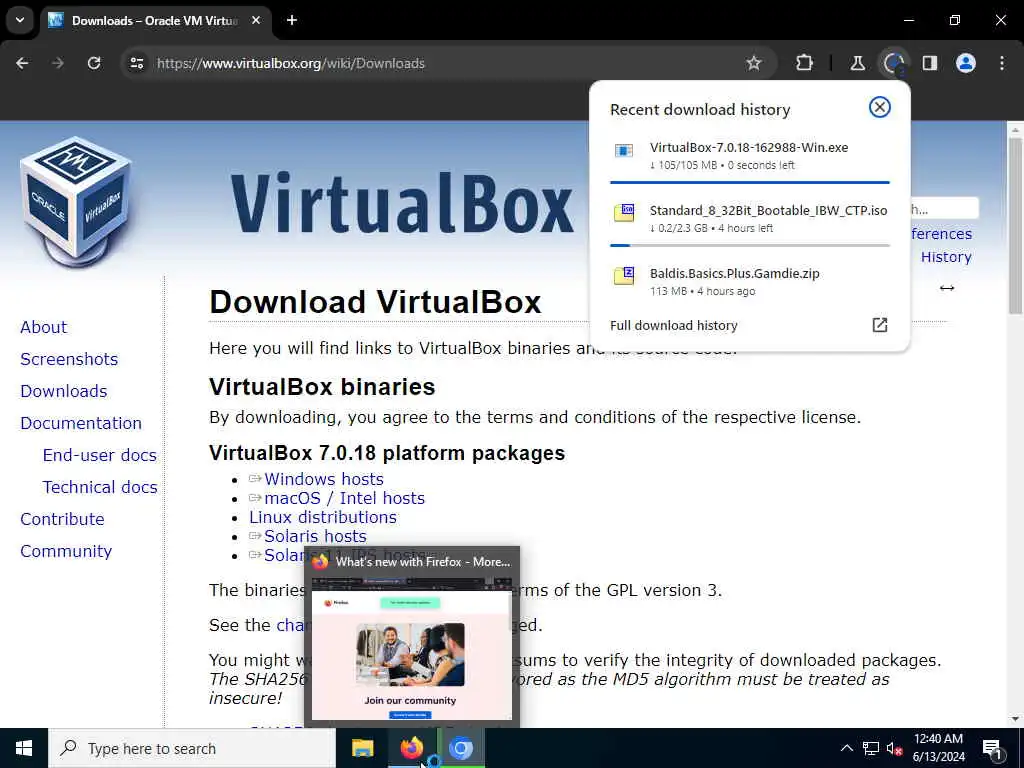1024x768 pixels.
Task: Open the Contribute sidebar link
Action: [x=62, y=519]
